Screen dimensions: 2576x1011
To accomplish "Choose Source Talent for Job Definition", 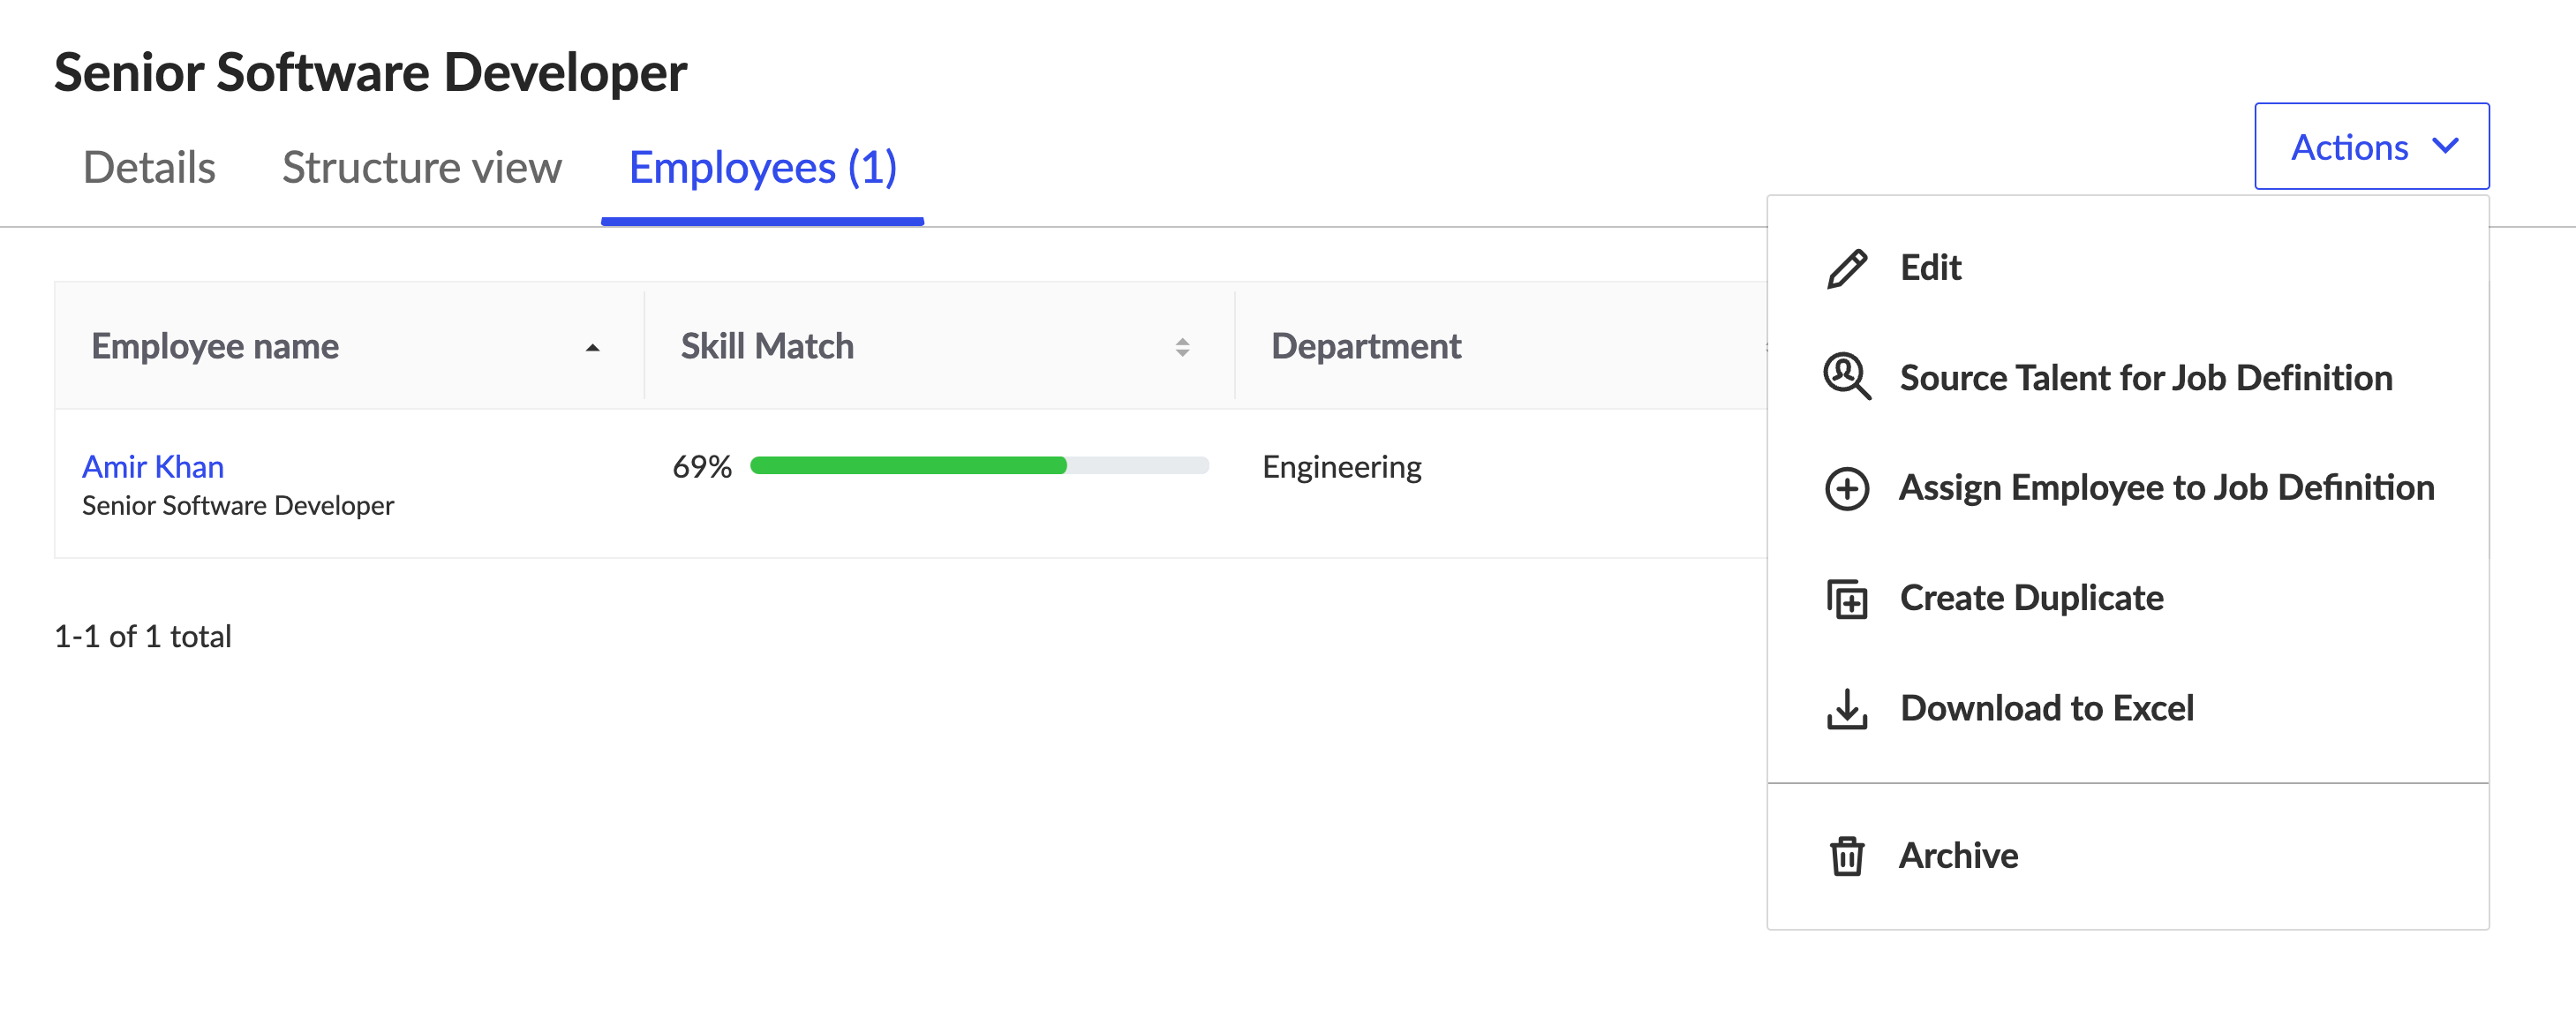I will 2145,377.
